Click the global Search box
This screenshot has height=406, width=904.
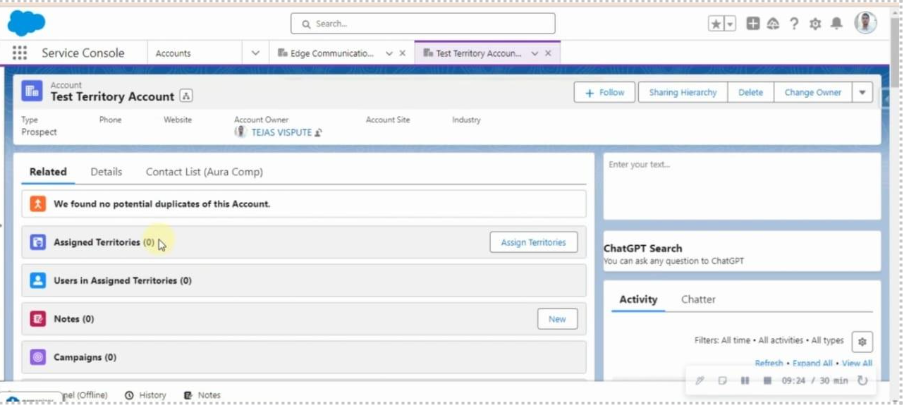pos(423,23)
